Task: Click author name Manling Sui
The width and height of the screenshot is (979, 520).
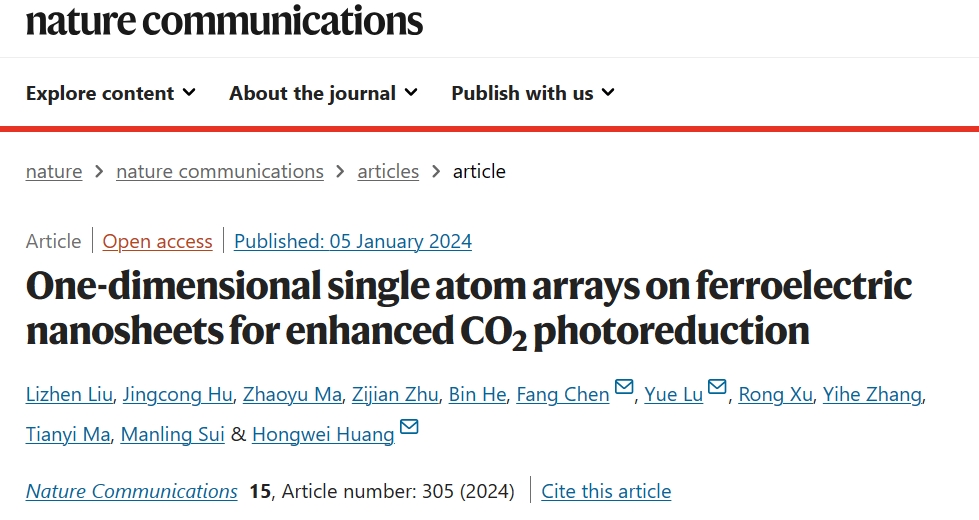Action: click(x=172, y=434)
